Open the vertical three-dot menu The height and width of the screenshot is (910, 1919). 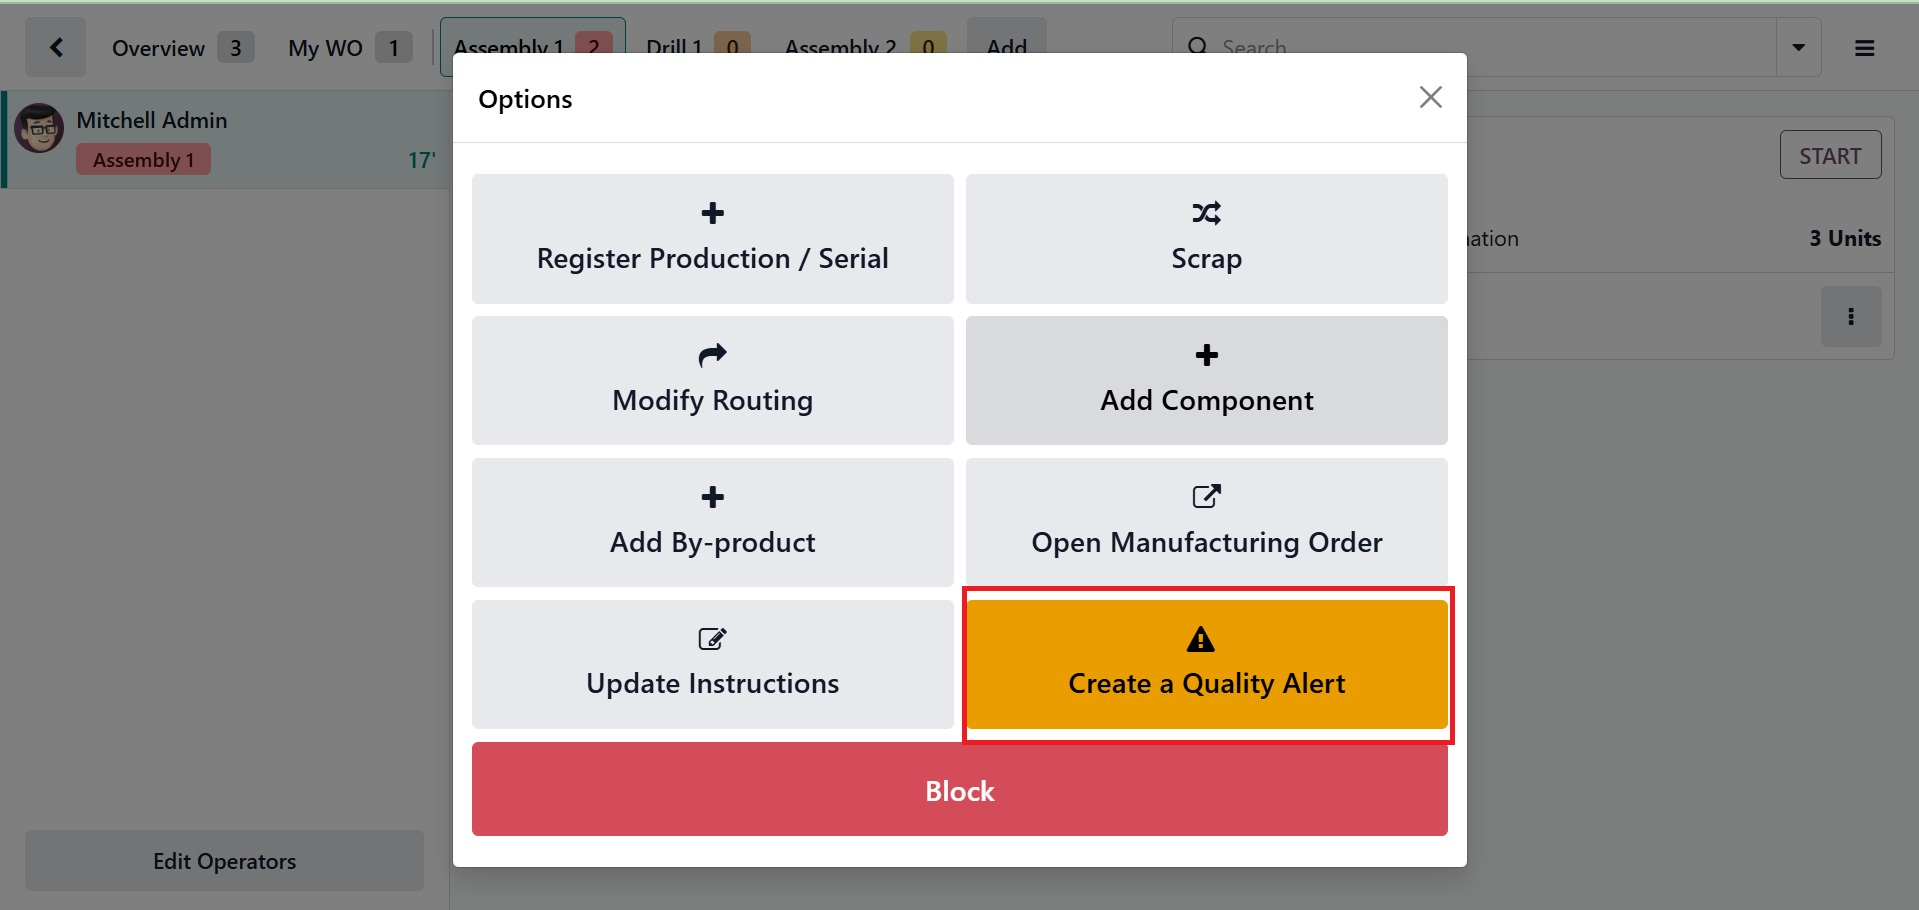tap(1851, 316)
